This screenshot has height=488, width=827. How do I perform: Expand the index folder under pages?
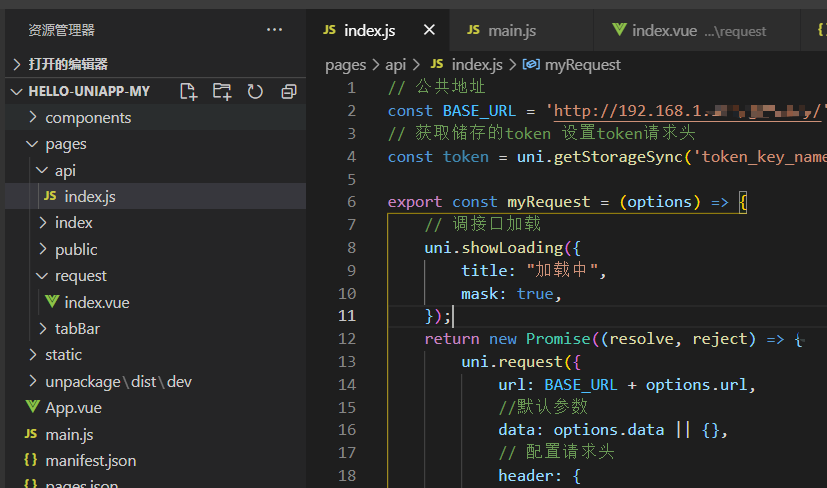click(x=43, y=223)
